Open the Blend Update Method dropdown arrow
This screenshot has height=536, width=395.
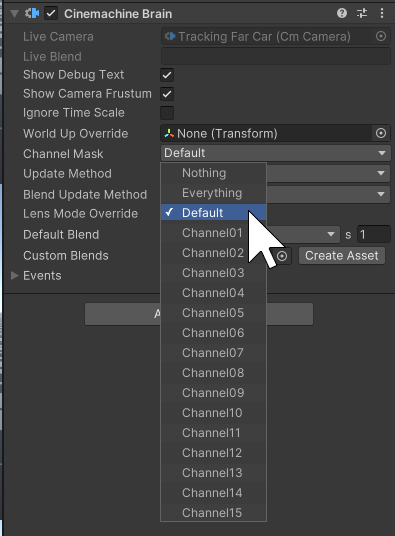coord(381,194)
